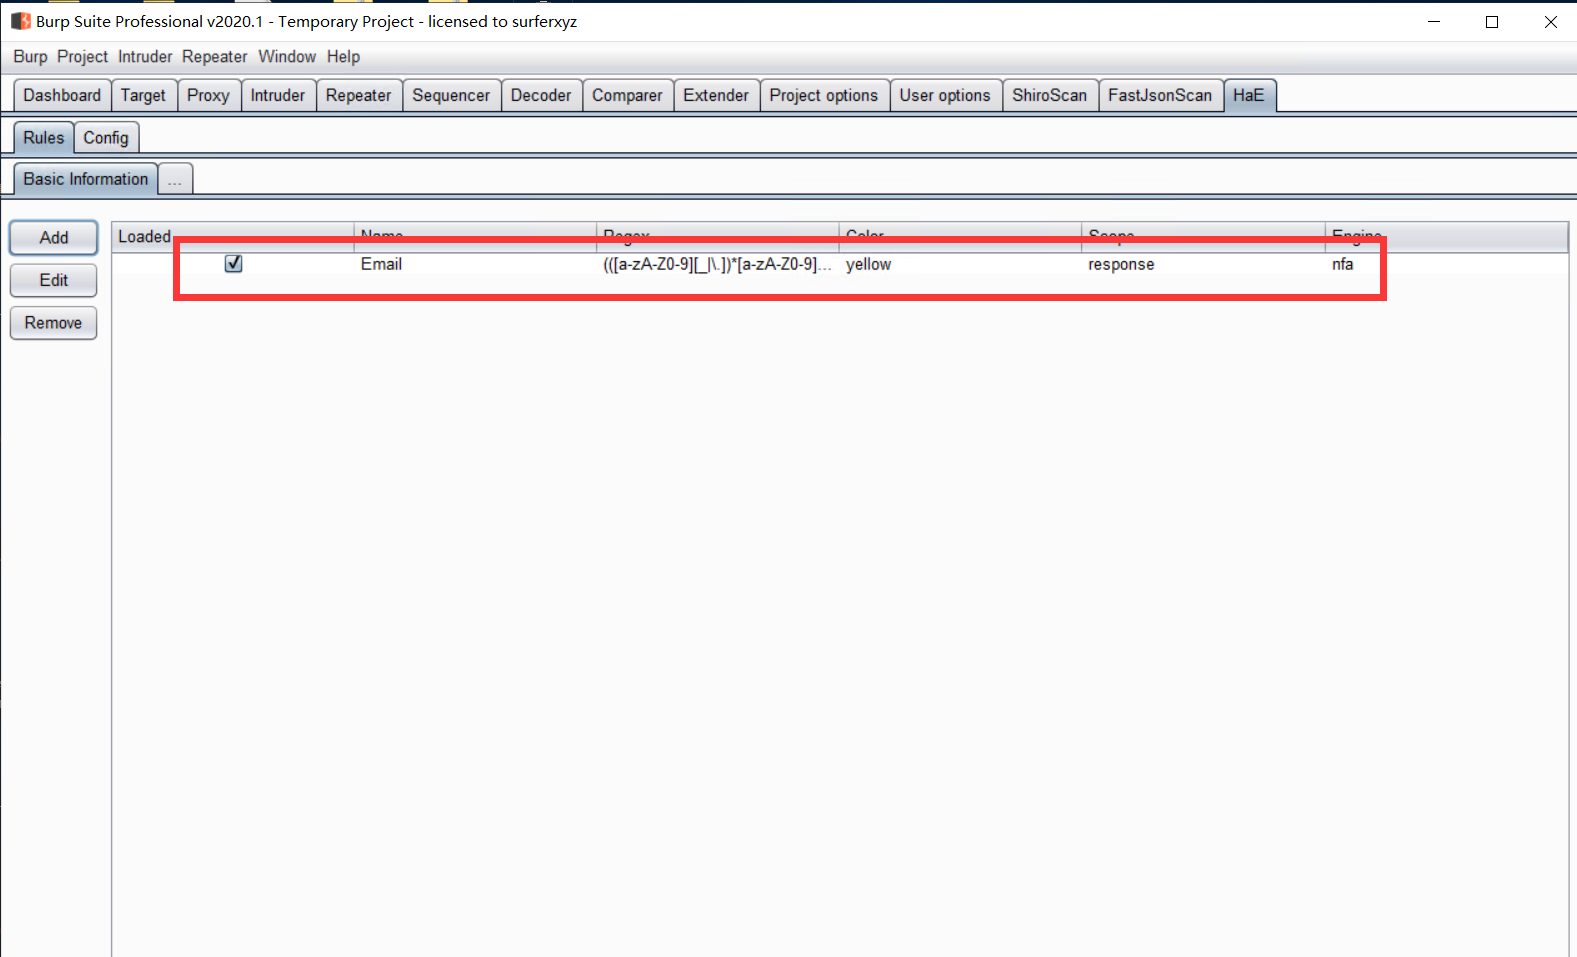
Task: Click the Remove button
Action: [54, 323]
